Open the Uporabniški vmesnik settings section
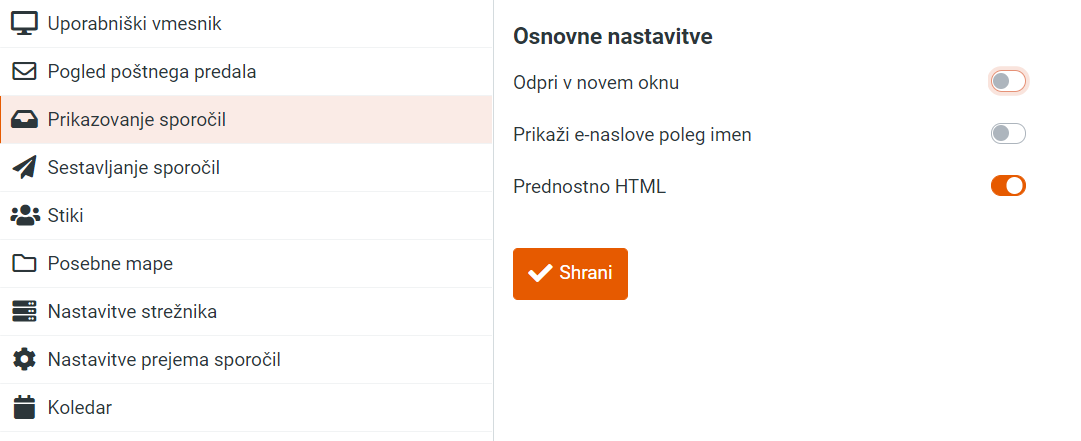1081x441 pixels. coord(246,24)
